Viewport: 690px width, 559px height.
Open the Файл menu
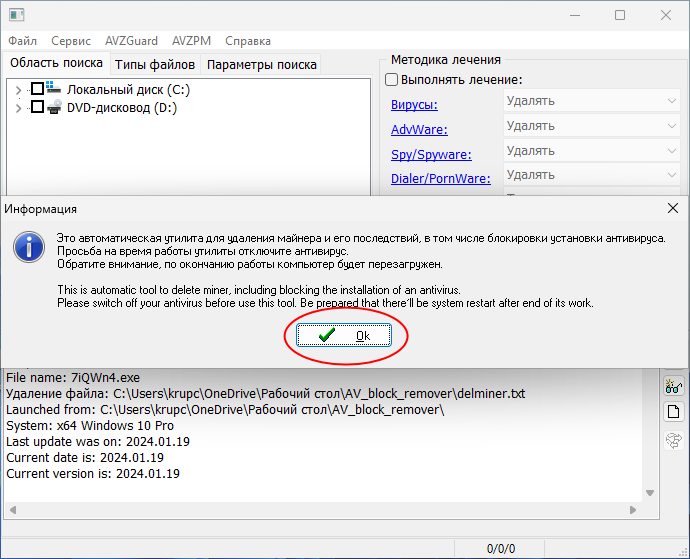22,41
